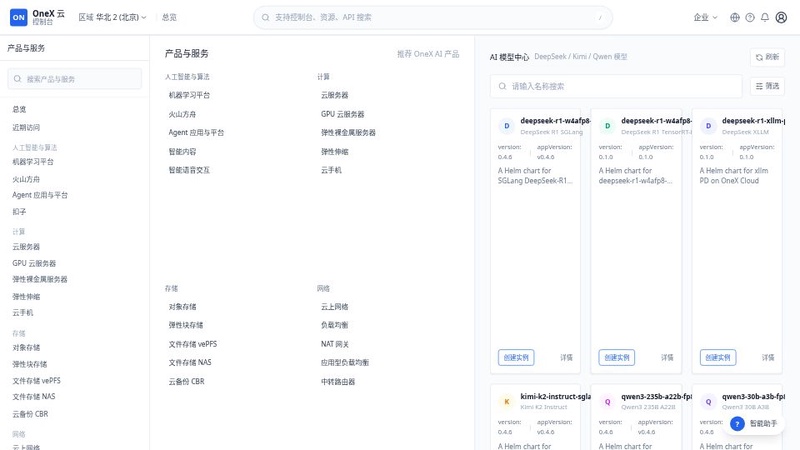Open 机器学习平台 in the left sidebar
The height and width of the screenshot is (450, 800).
tap(33, 162)
